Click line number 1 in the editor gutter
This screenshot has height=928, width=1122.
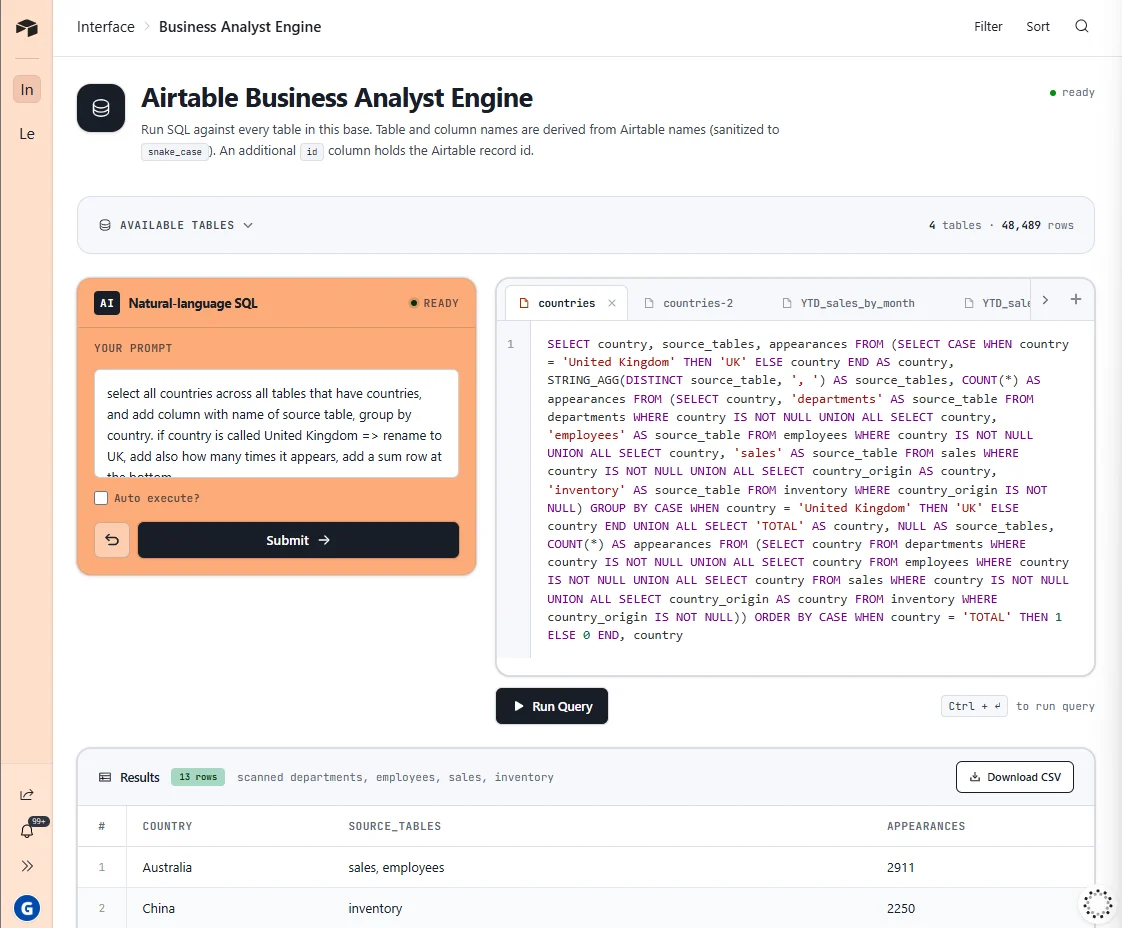(x=510, y=344)
